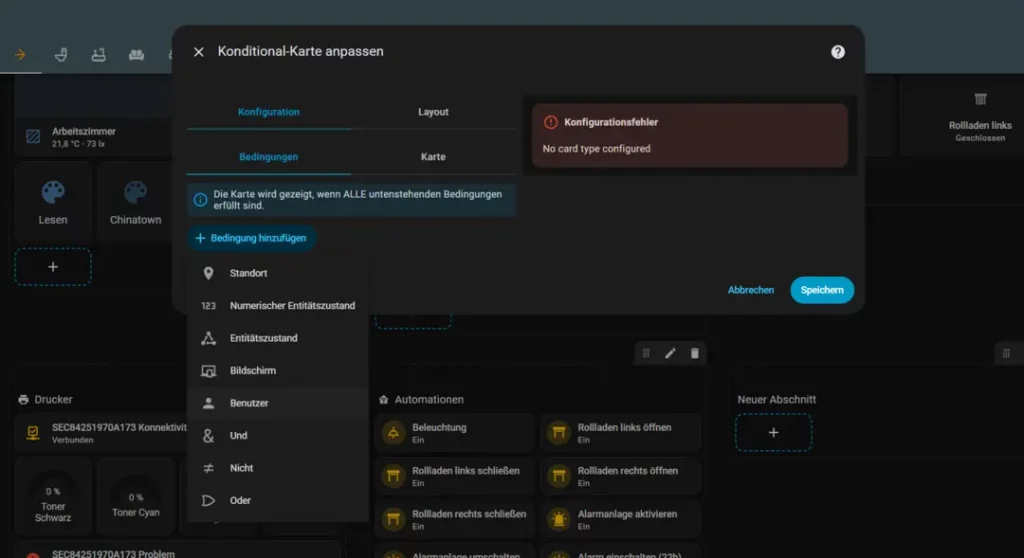The height and width of the screenshot is (558, 1024).
Task: Choose Benutzer condition
Action: [278, 403]
